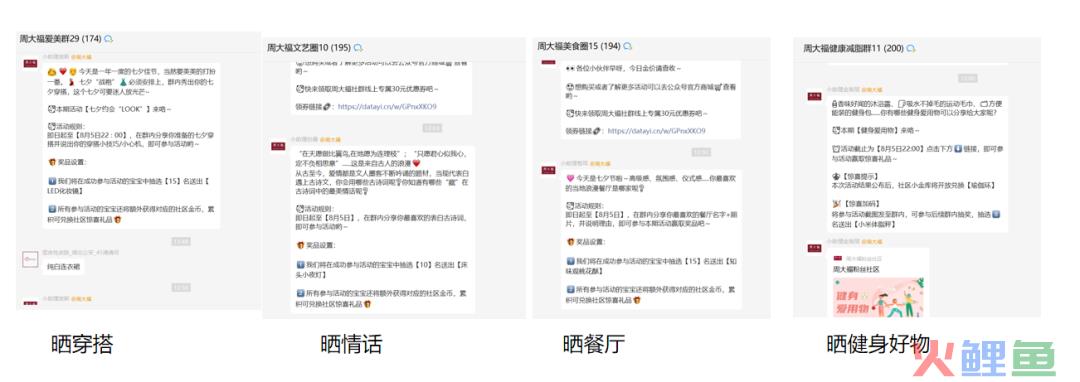
Task: Open sender avatar beside the 七夕节 restaurant message
Action: pyautogui.click(x=548, y=170)
